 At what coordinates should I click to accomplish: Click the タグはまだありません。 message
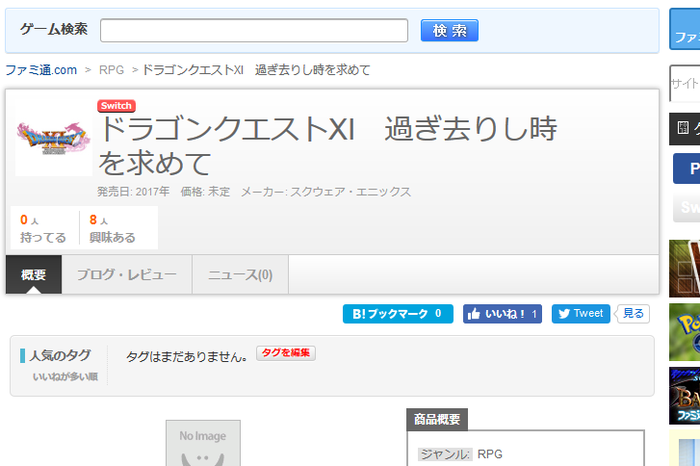(187, 357)
